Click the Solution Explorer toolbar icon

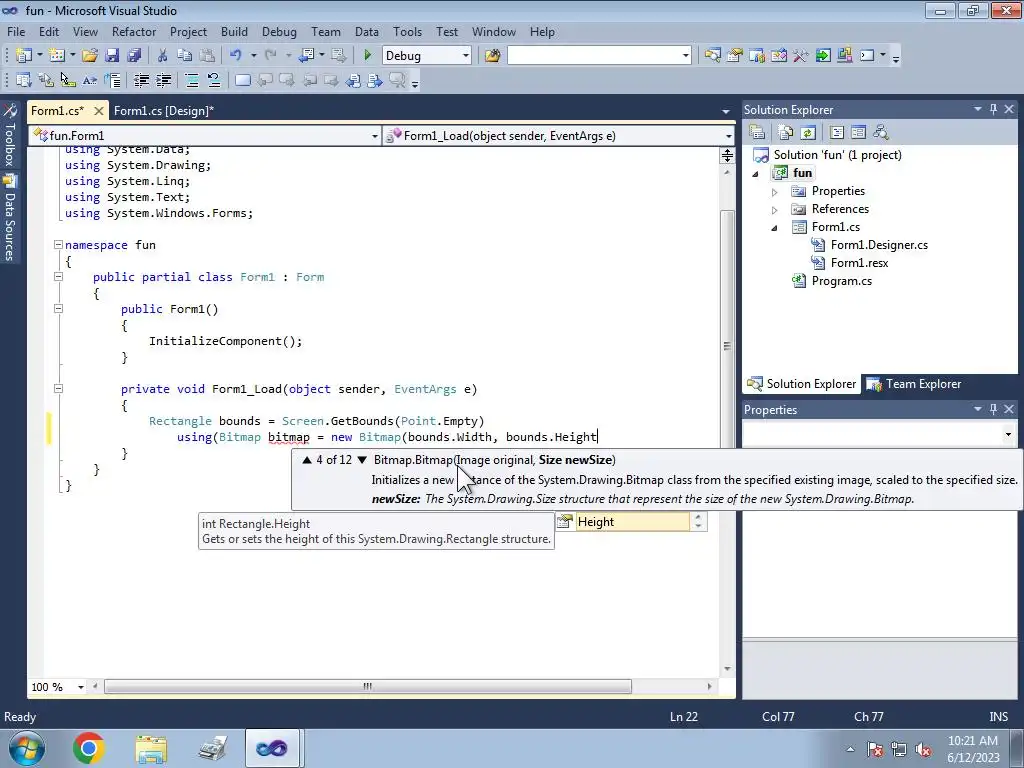(712, 56)
